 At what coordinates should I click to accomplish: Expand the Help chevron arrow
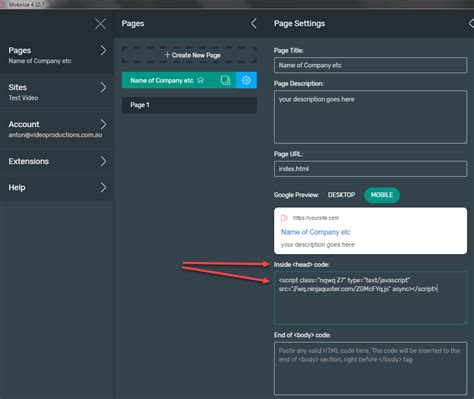103,188
